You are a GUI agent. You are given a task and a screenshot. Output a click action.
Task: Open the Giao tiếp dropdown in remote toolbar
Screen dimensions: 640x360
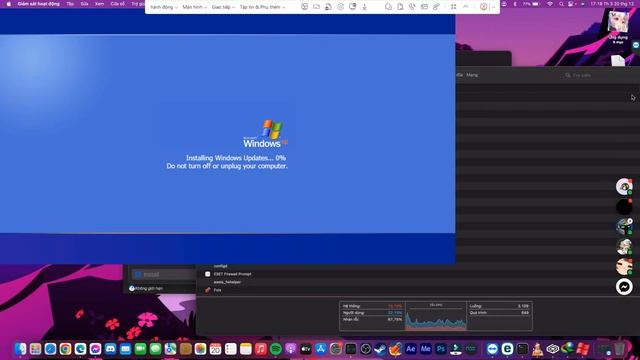223,7
